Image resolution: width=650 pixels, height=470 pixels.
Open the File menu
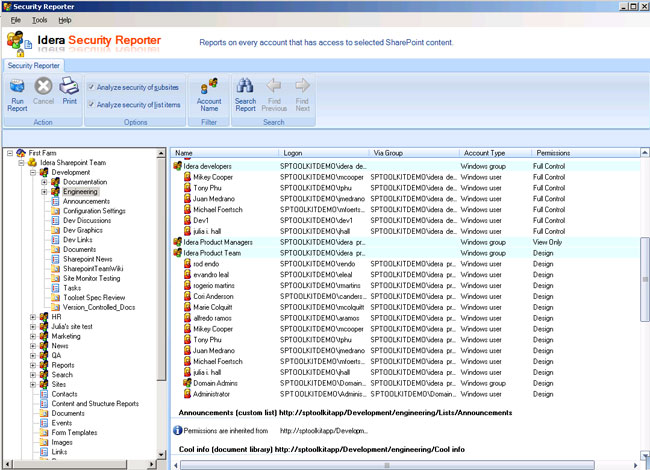pos(16,20)
